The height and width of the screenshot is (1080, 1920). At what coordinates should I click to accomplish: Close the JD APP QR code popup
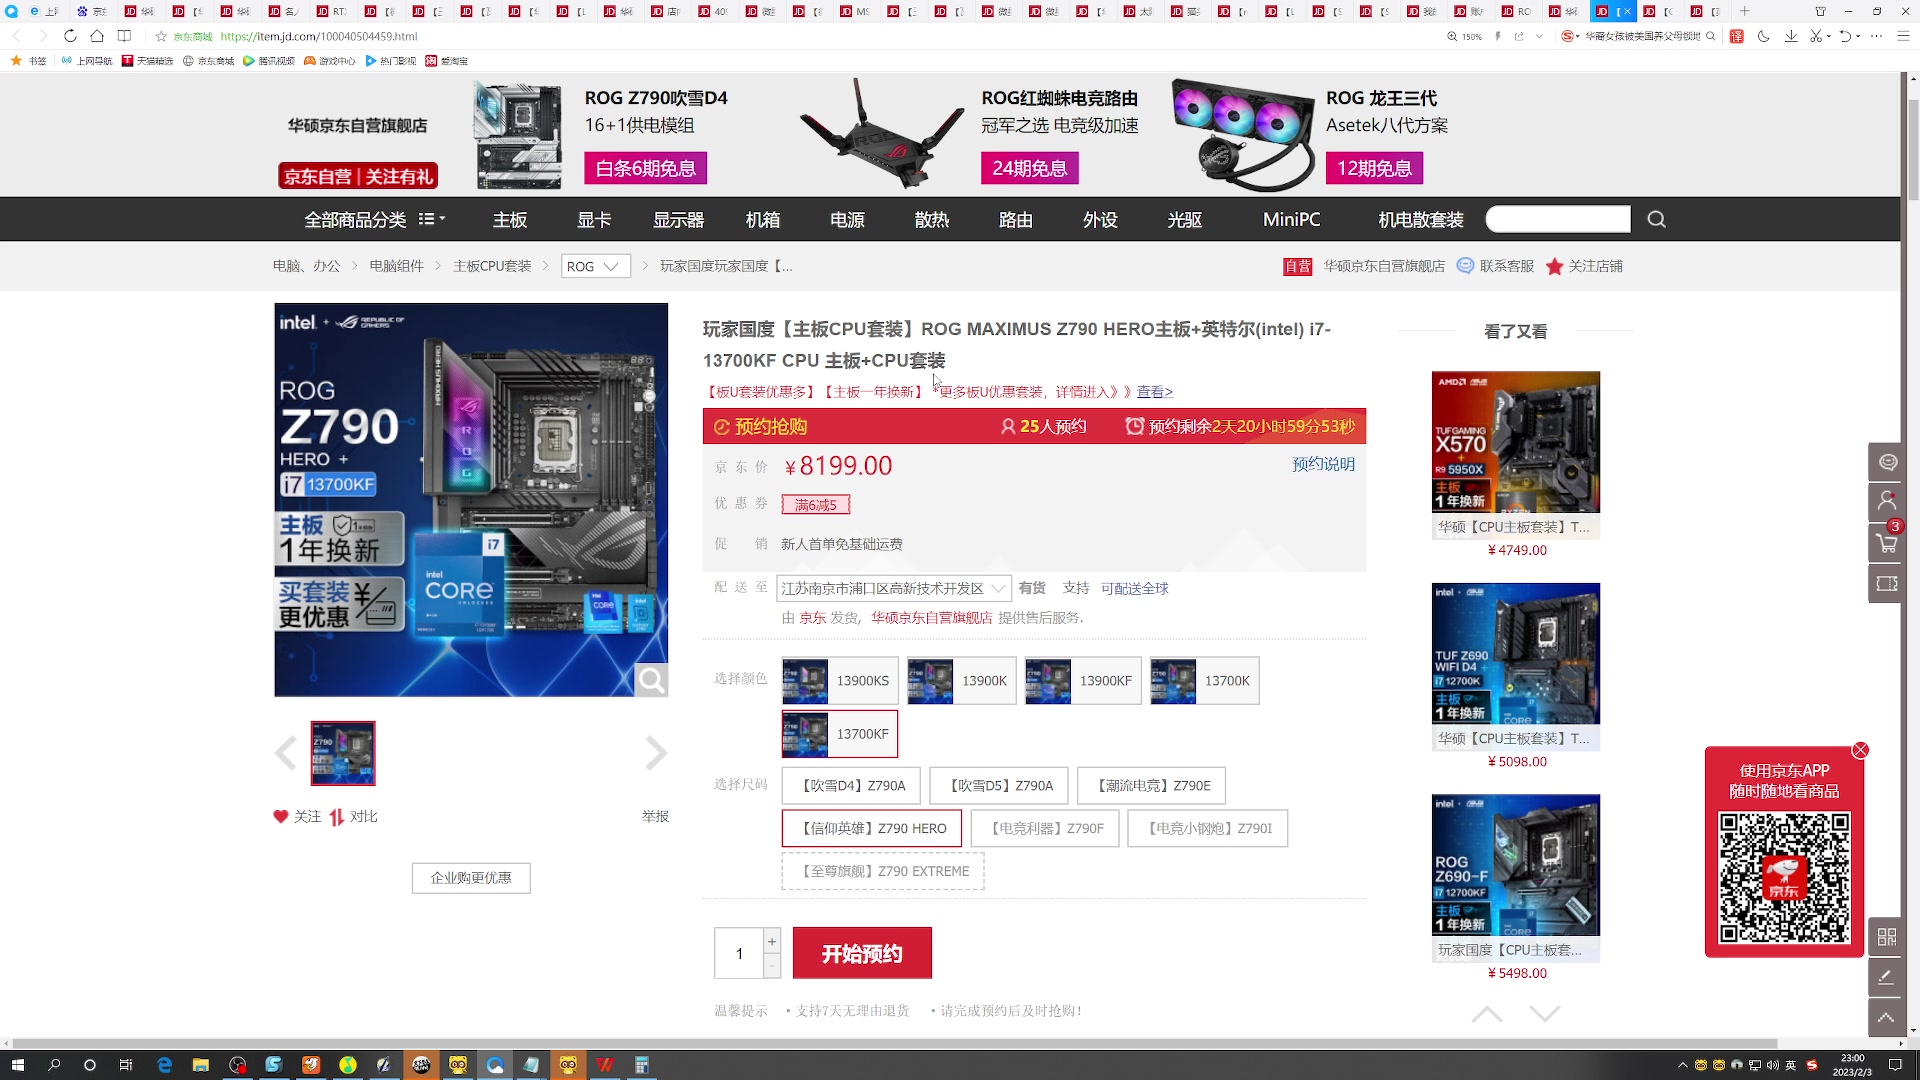pyautogui.click(x=1860, y=750)
